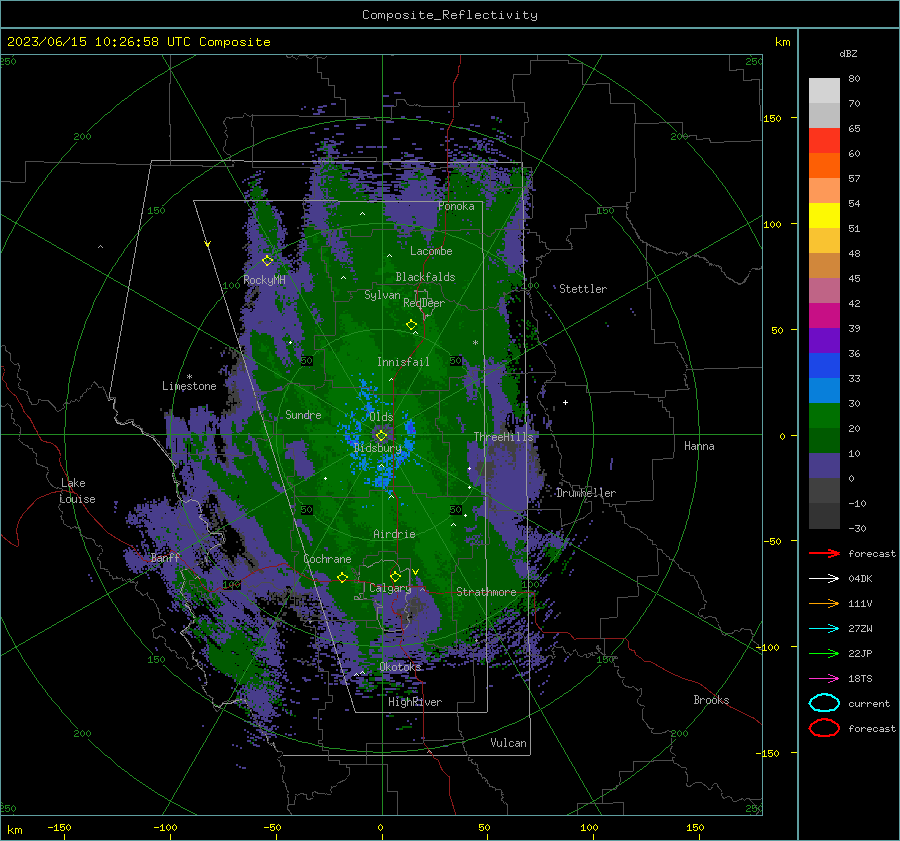Click the 150 right axis tick label
Image resolution: width=900 pixels, height=841 pixels.
[772, 118]
